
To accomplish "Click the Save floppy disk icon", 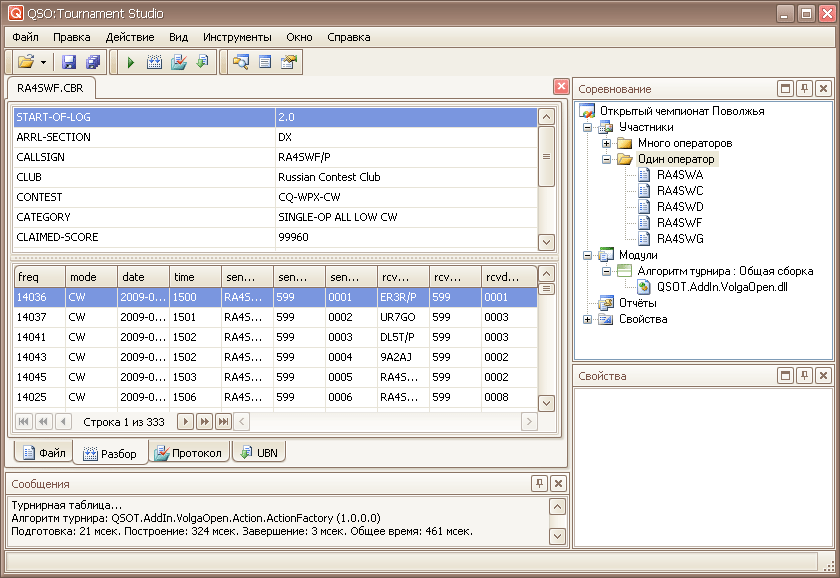I will pos(69,62).
